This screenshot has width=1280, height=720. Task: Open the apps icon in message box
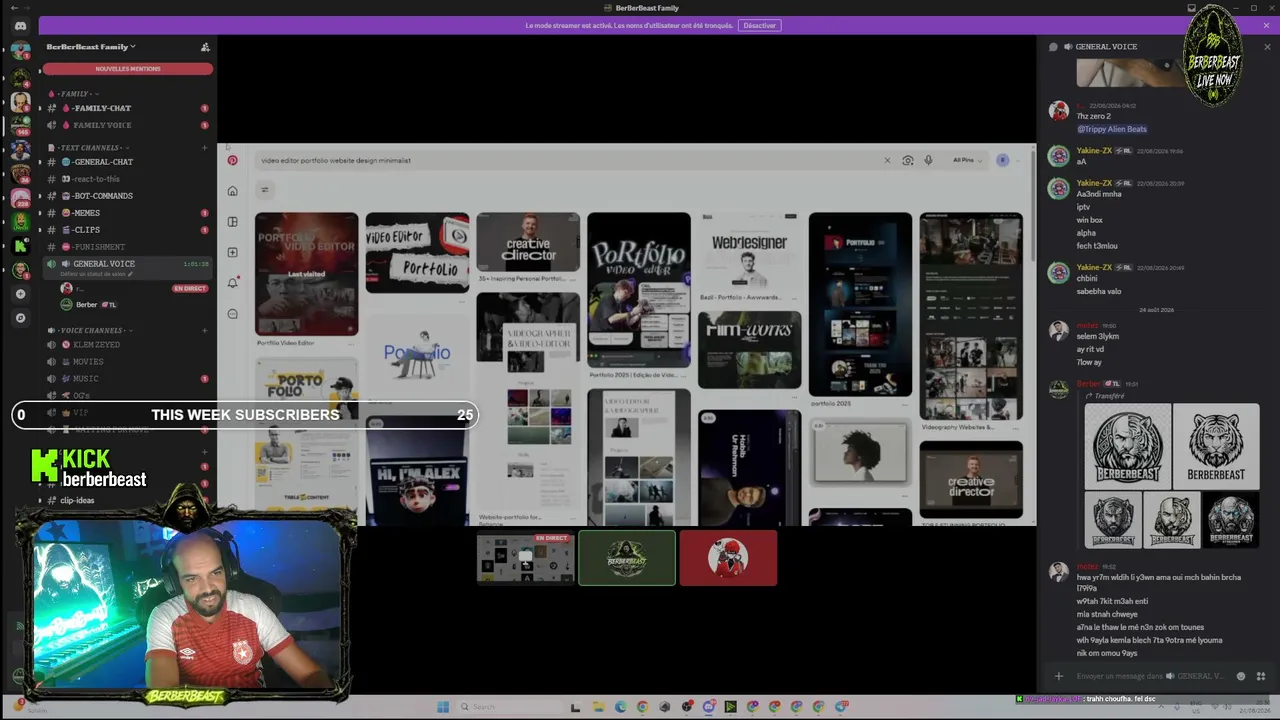[x=1260, y=676]
